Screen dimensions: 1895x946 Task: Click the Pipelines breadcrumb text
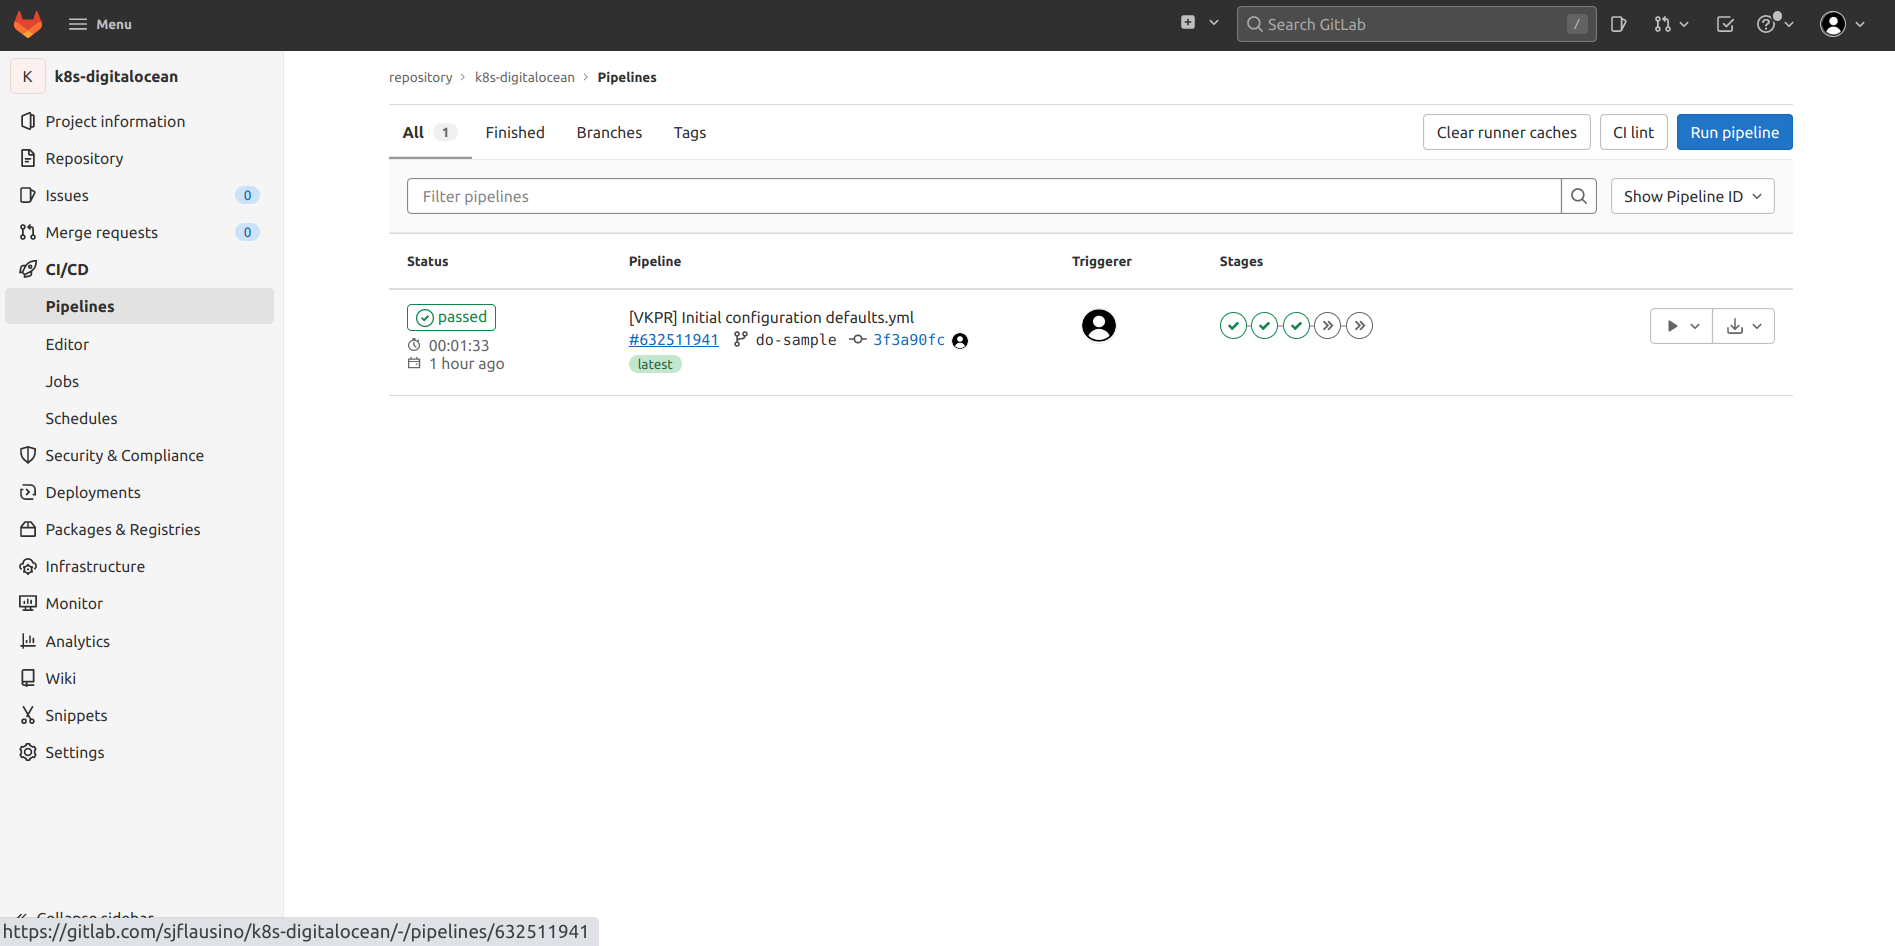point(627,77)
